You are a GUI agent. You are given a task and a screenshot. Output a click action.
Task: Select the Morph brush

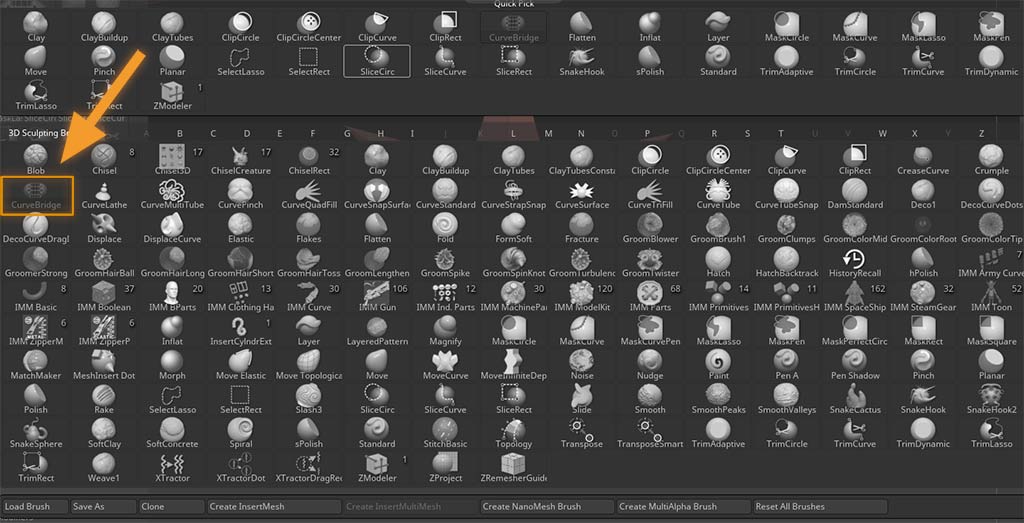pos(172,364)
